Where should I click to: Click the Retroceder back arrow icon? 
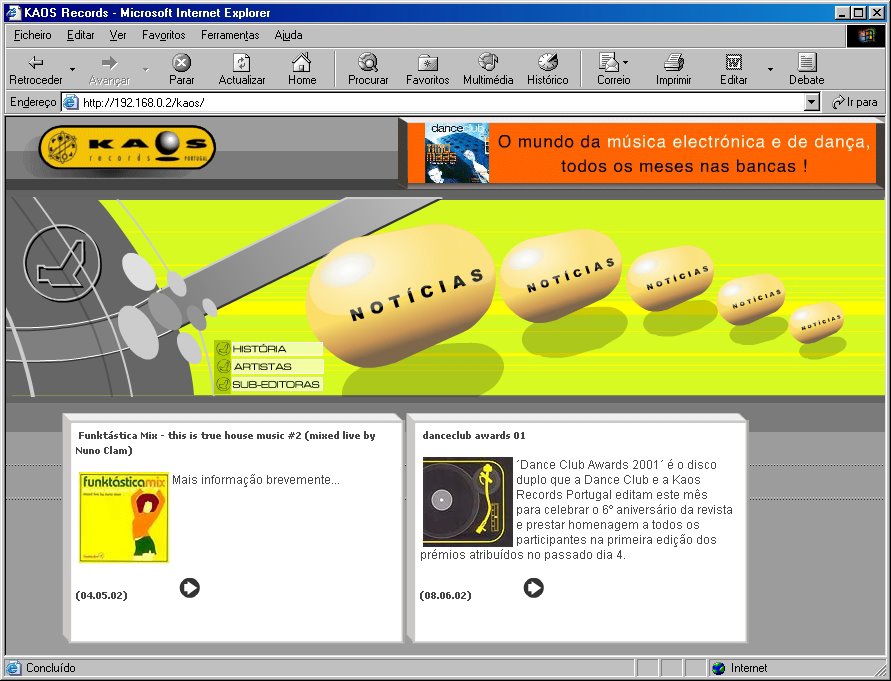coord(36,62)
